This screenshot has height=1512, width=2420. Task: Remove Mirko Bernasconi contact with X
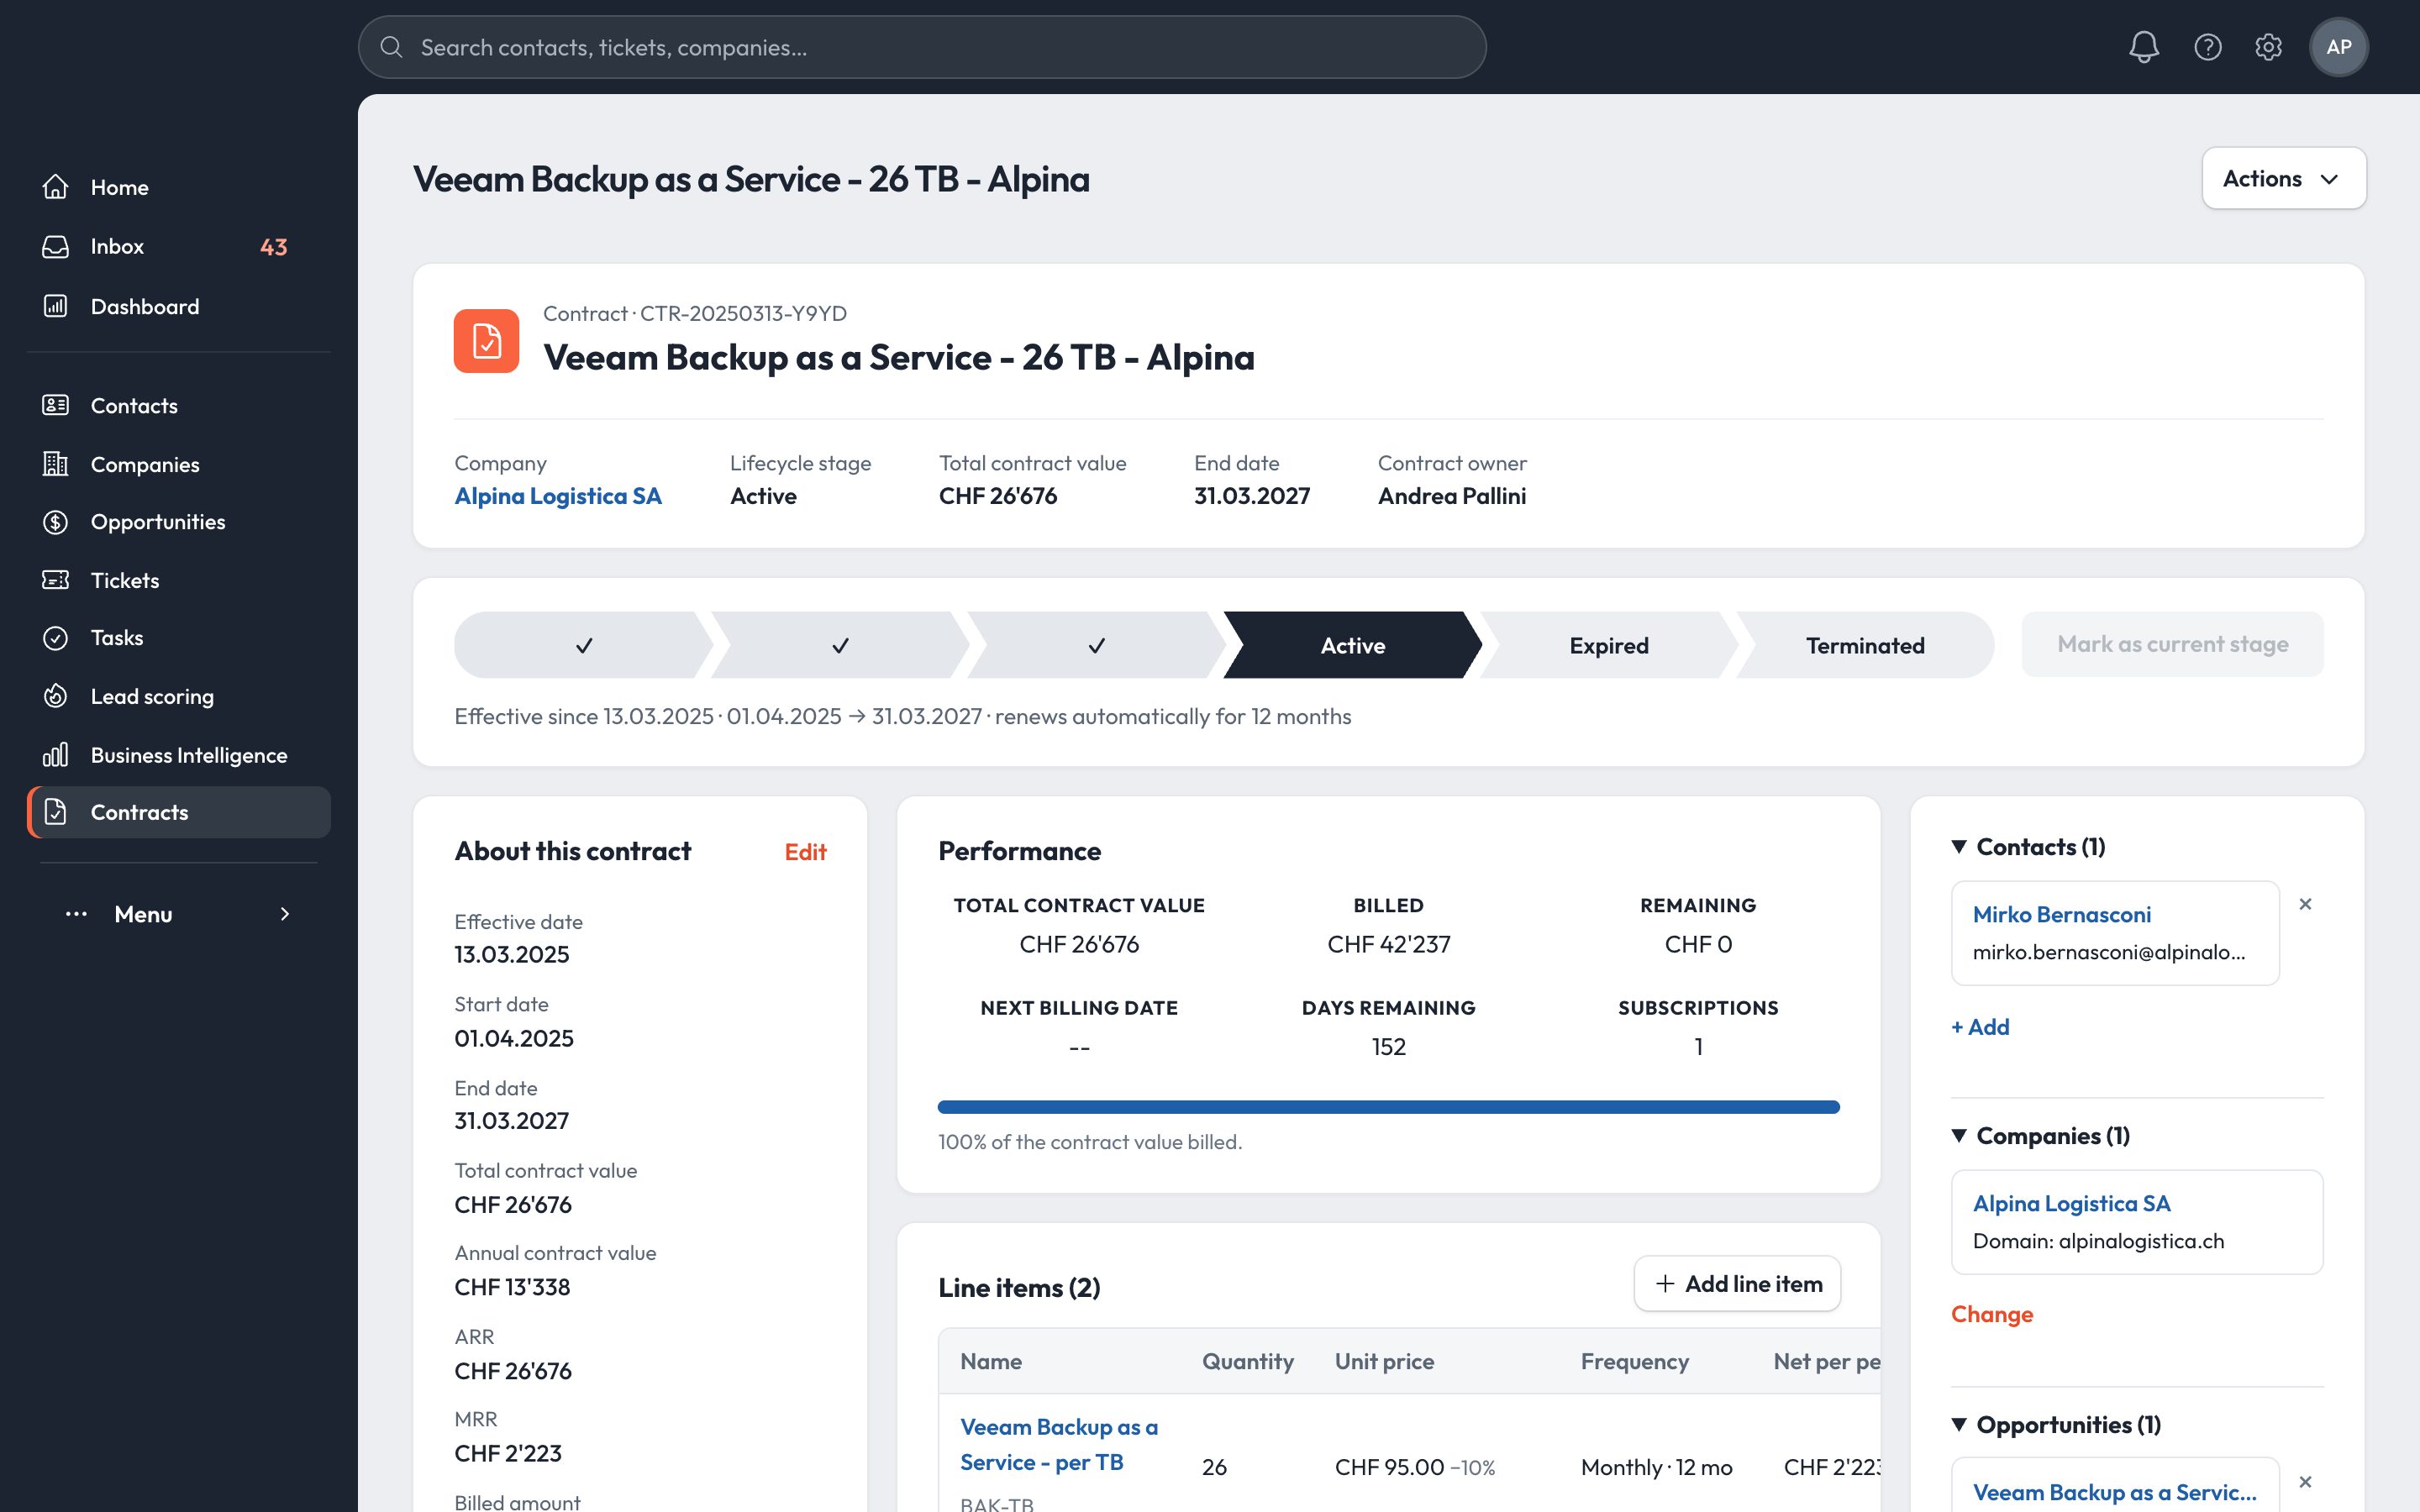2305,904
